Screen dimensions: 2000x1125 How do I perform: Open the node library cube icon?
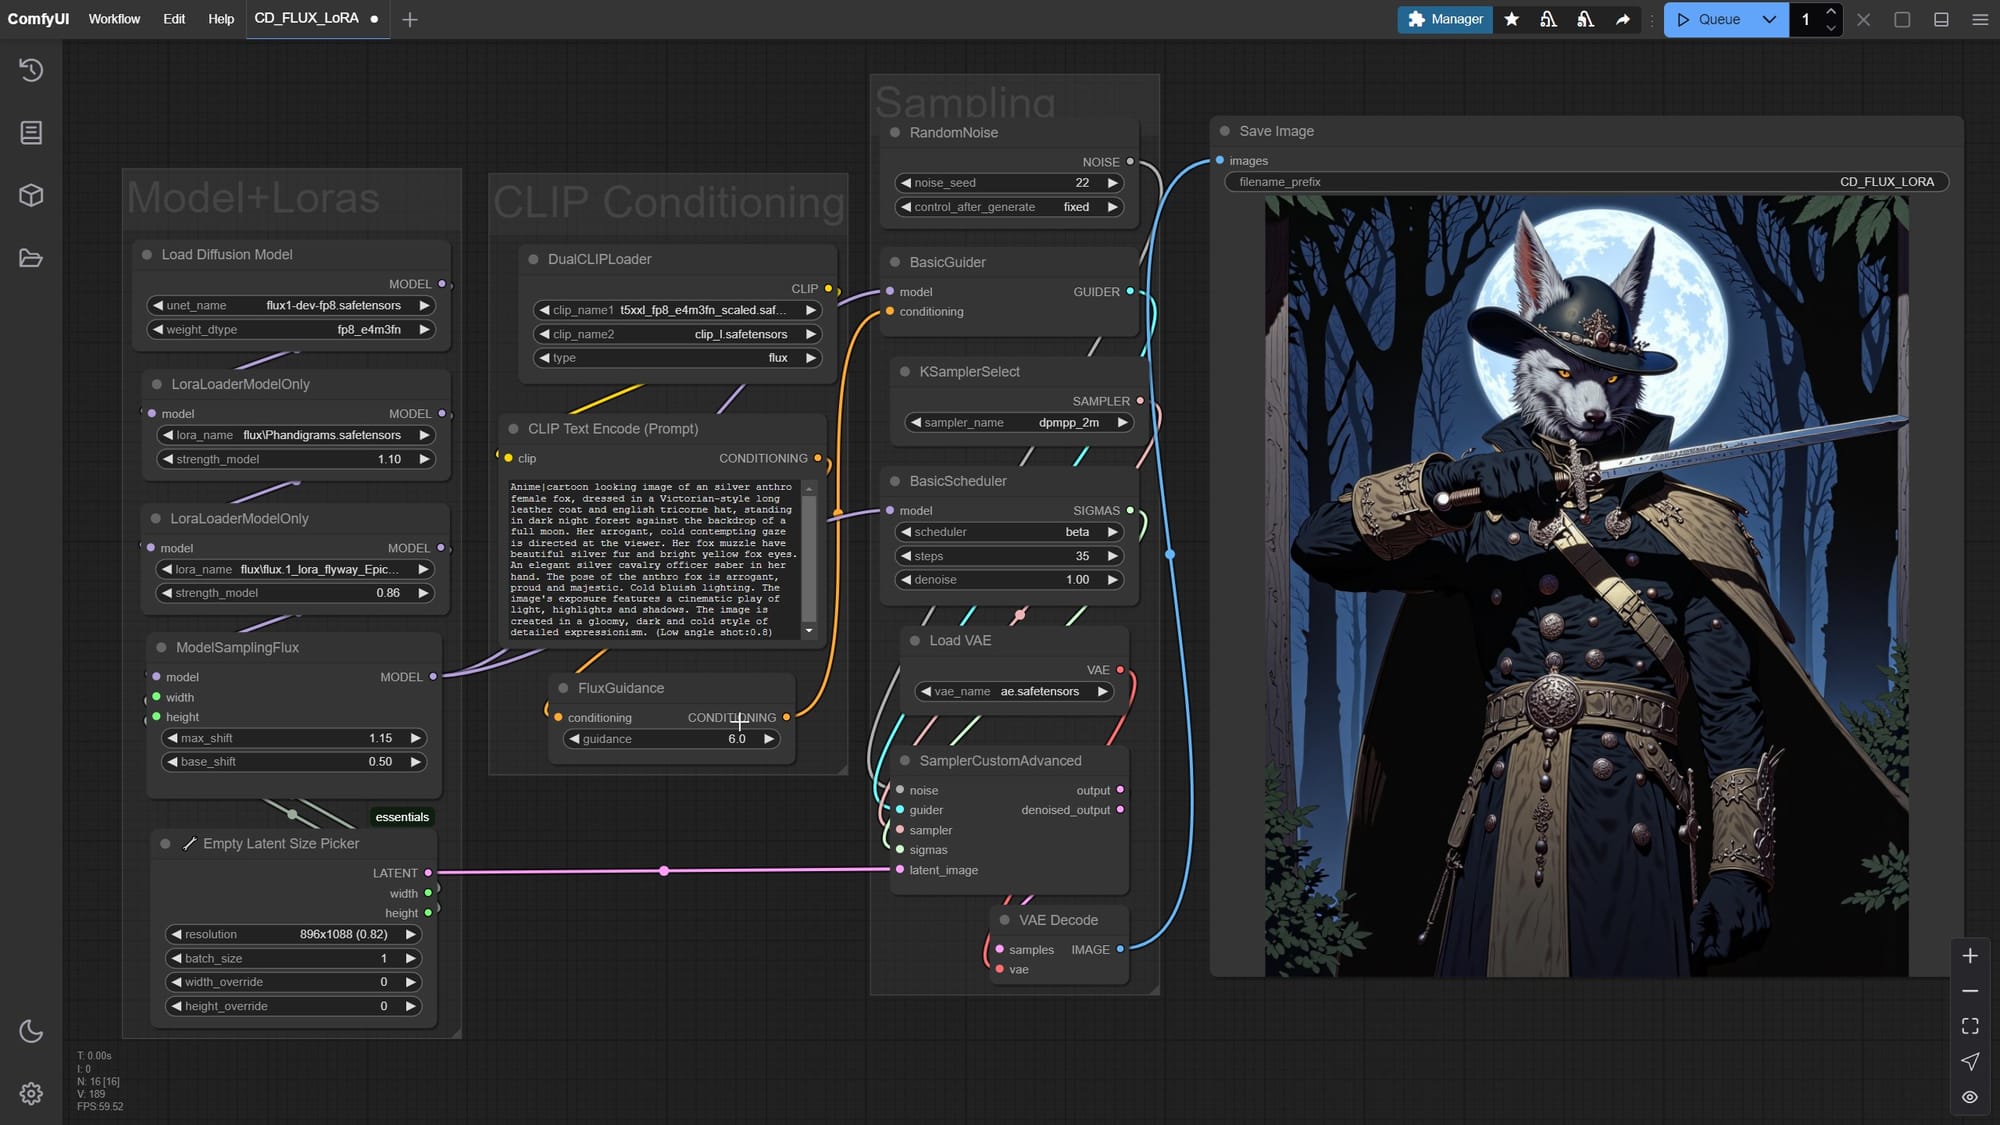pyautogui.click(x=31, y=195)
